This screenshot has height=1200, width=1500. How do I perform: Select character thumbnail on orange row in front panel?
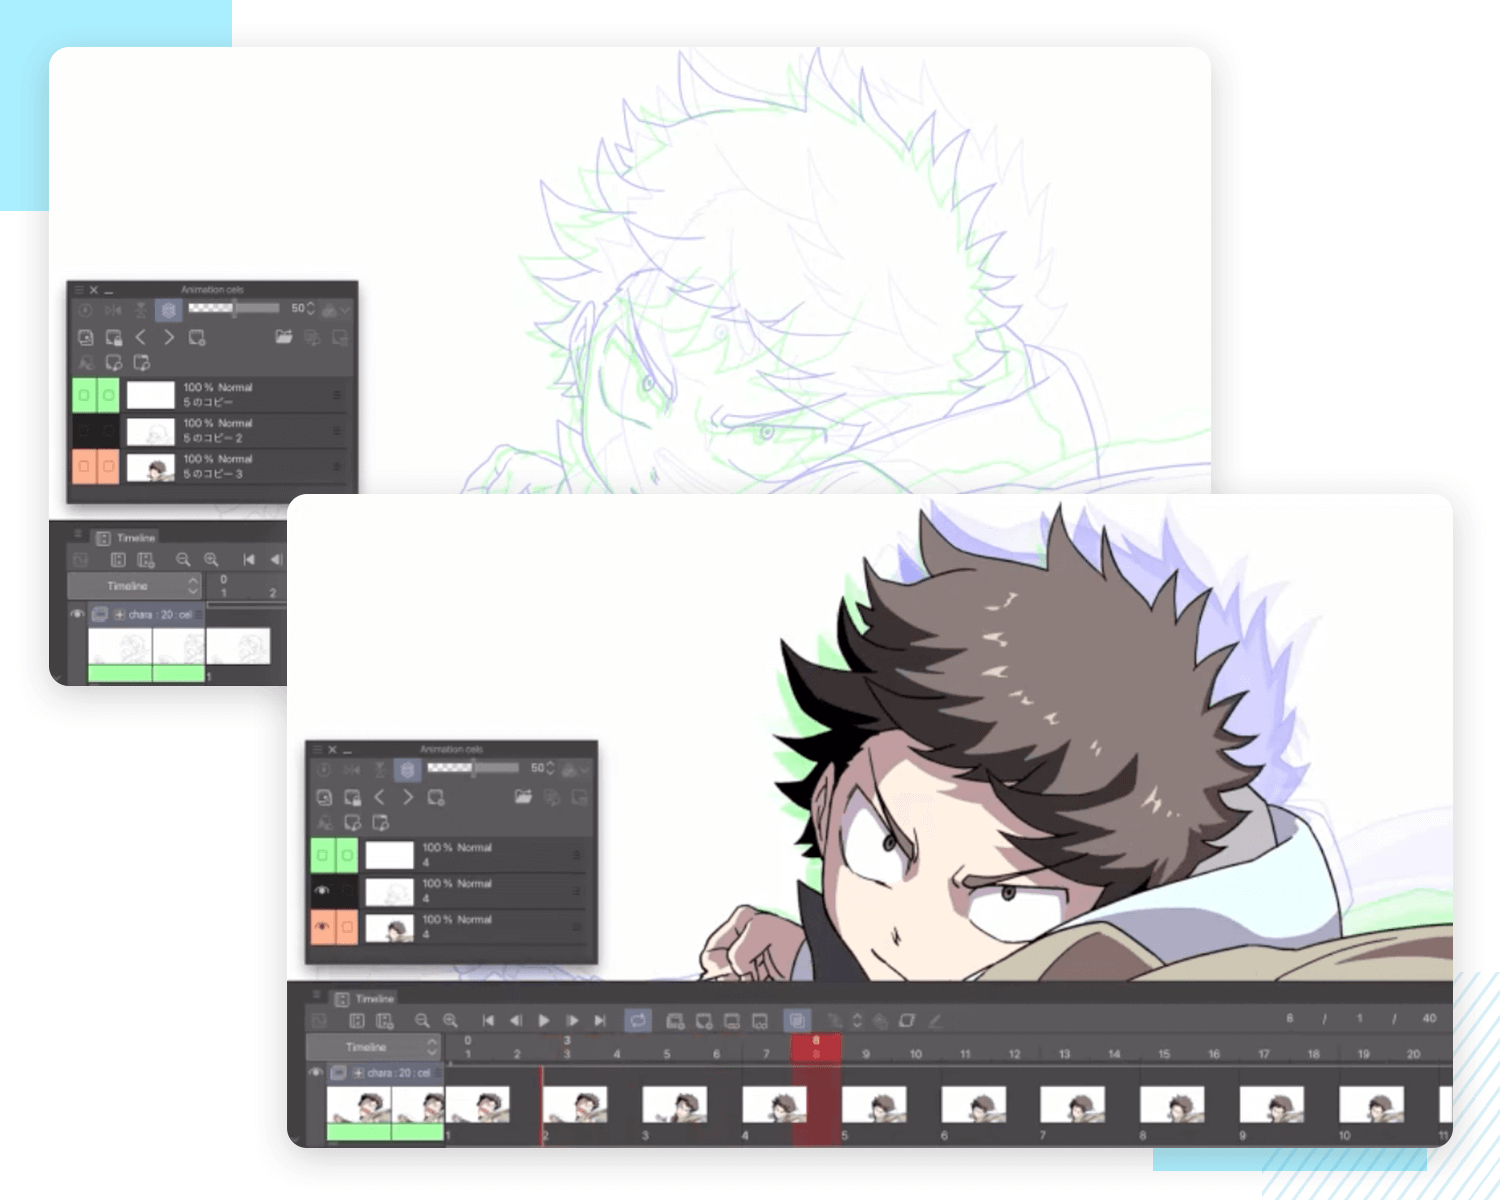[389, 928]
